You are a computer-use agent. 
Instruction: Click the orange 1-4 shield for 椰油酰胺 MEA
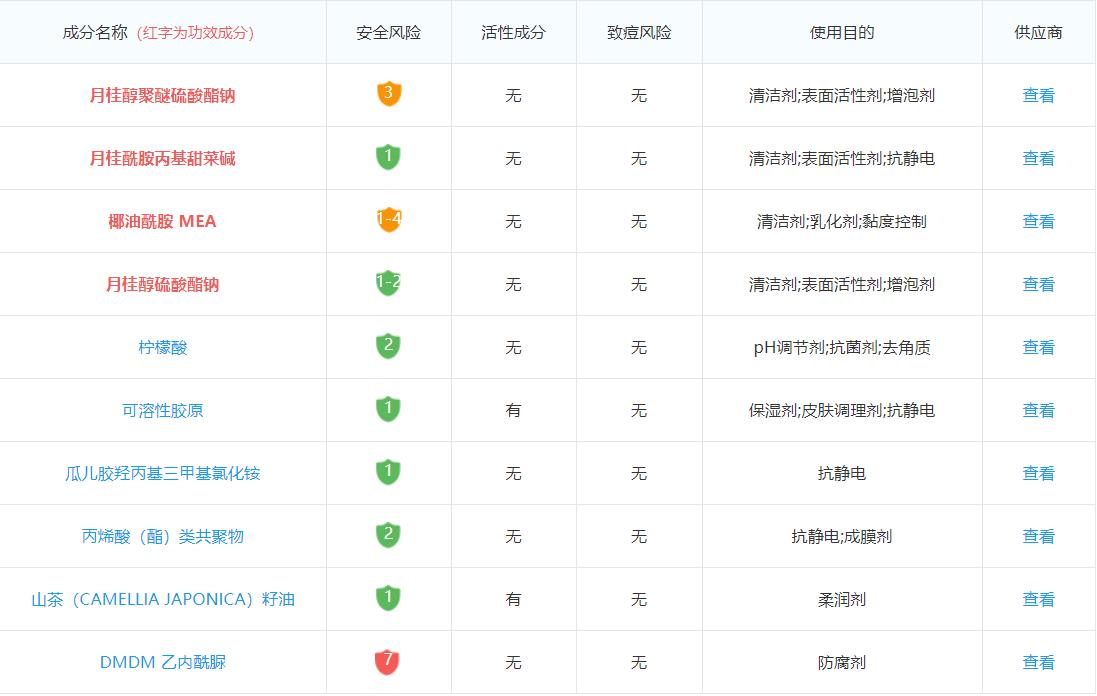click(x=389, y=220)
